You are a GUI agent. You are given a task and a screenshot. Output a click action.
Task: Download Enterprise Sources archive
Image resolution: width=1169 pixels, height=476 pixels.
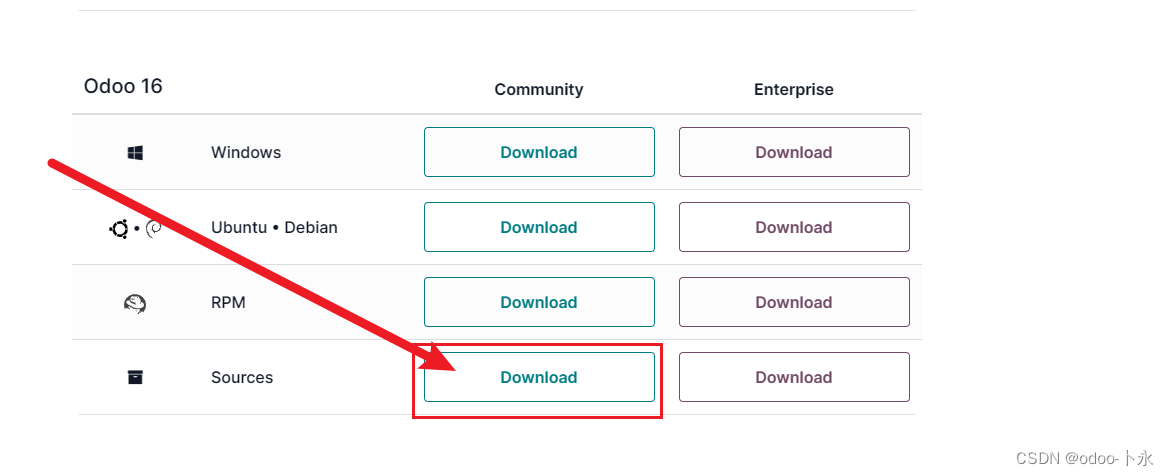click(x=794, y=378)
